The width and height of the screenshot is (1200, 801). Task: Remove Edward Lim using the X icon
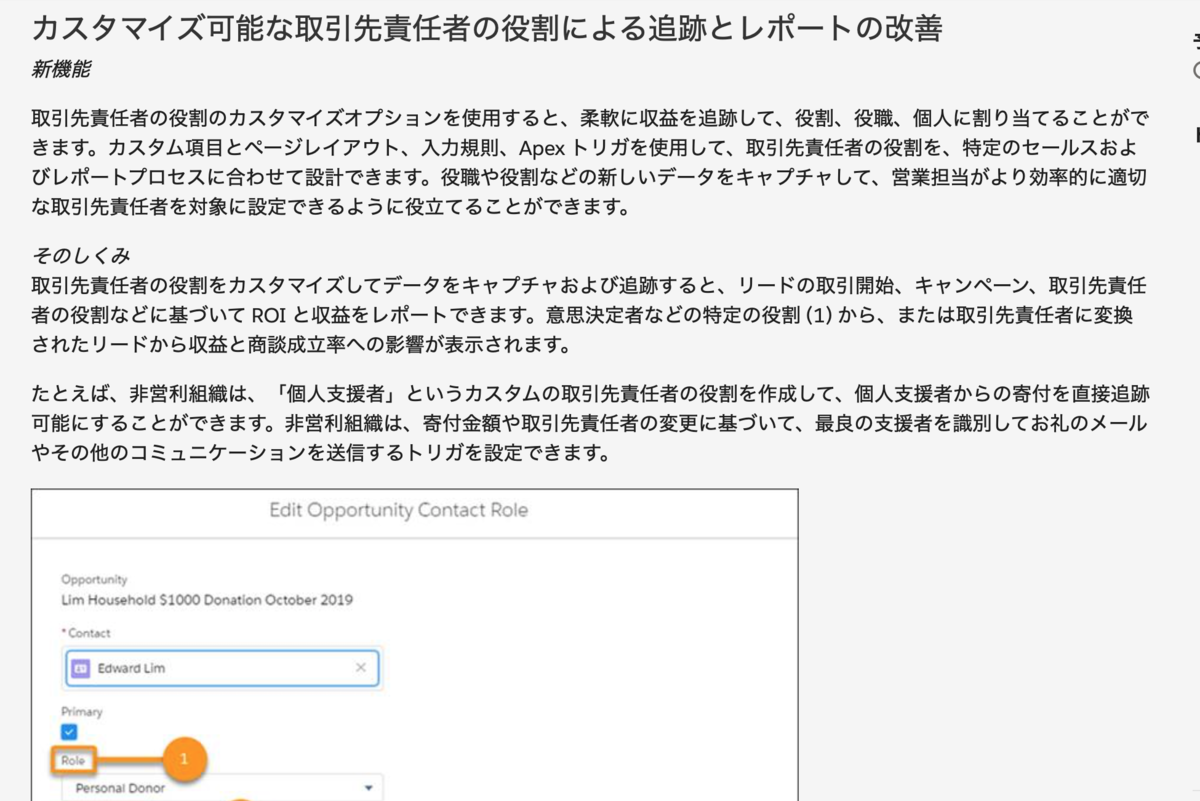(361, 667)
